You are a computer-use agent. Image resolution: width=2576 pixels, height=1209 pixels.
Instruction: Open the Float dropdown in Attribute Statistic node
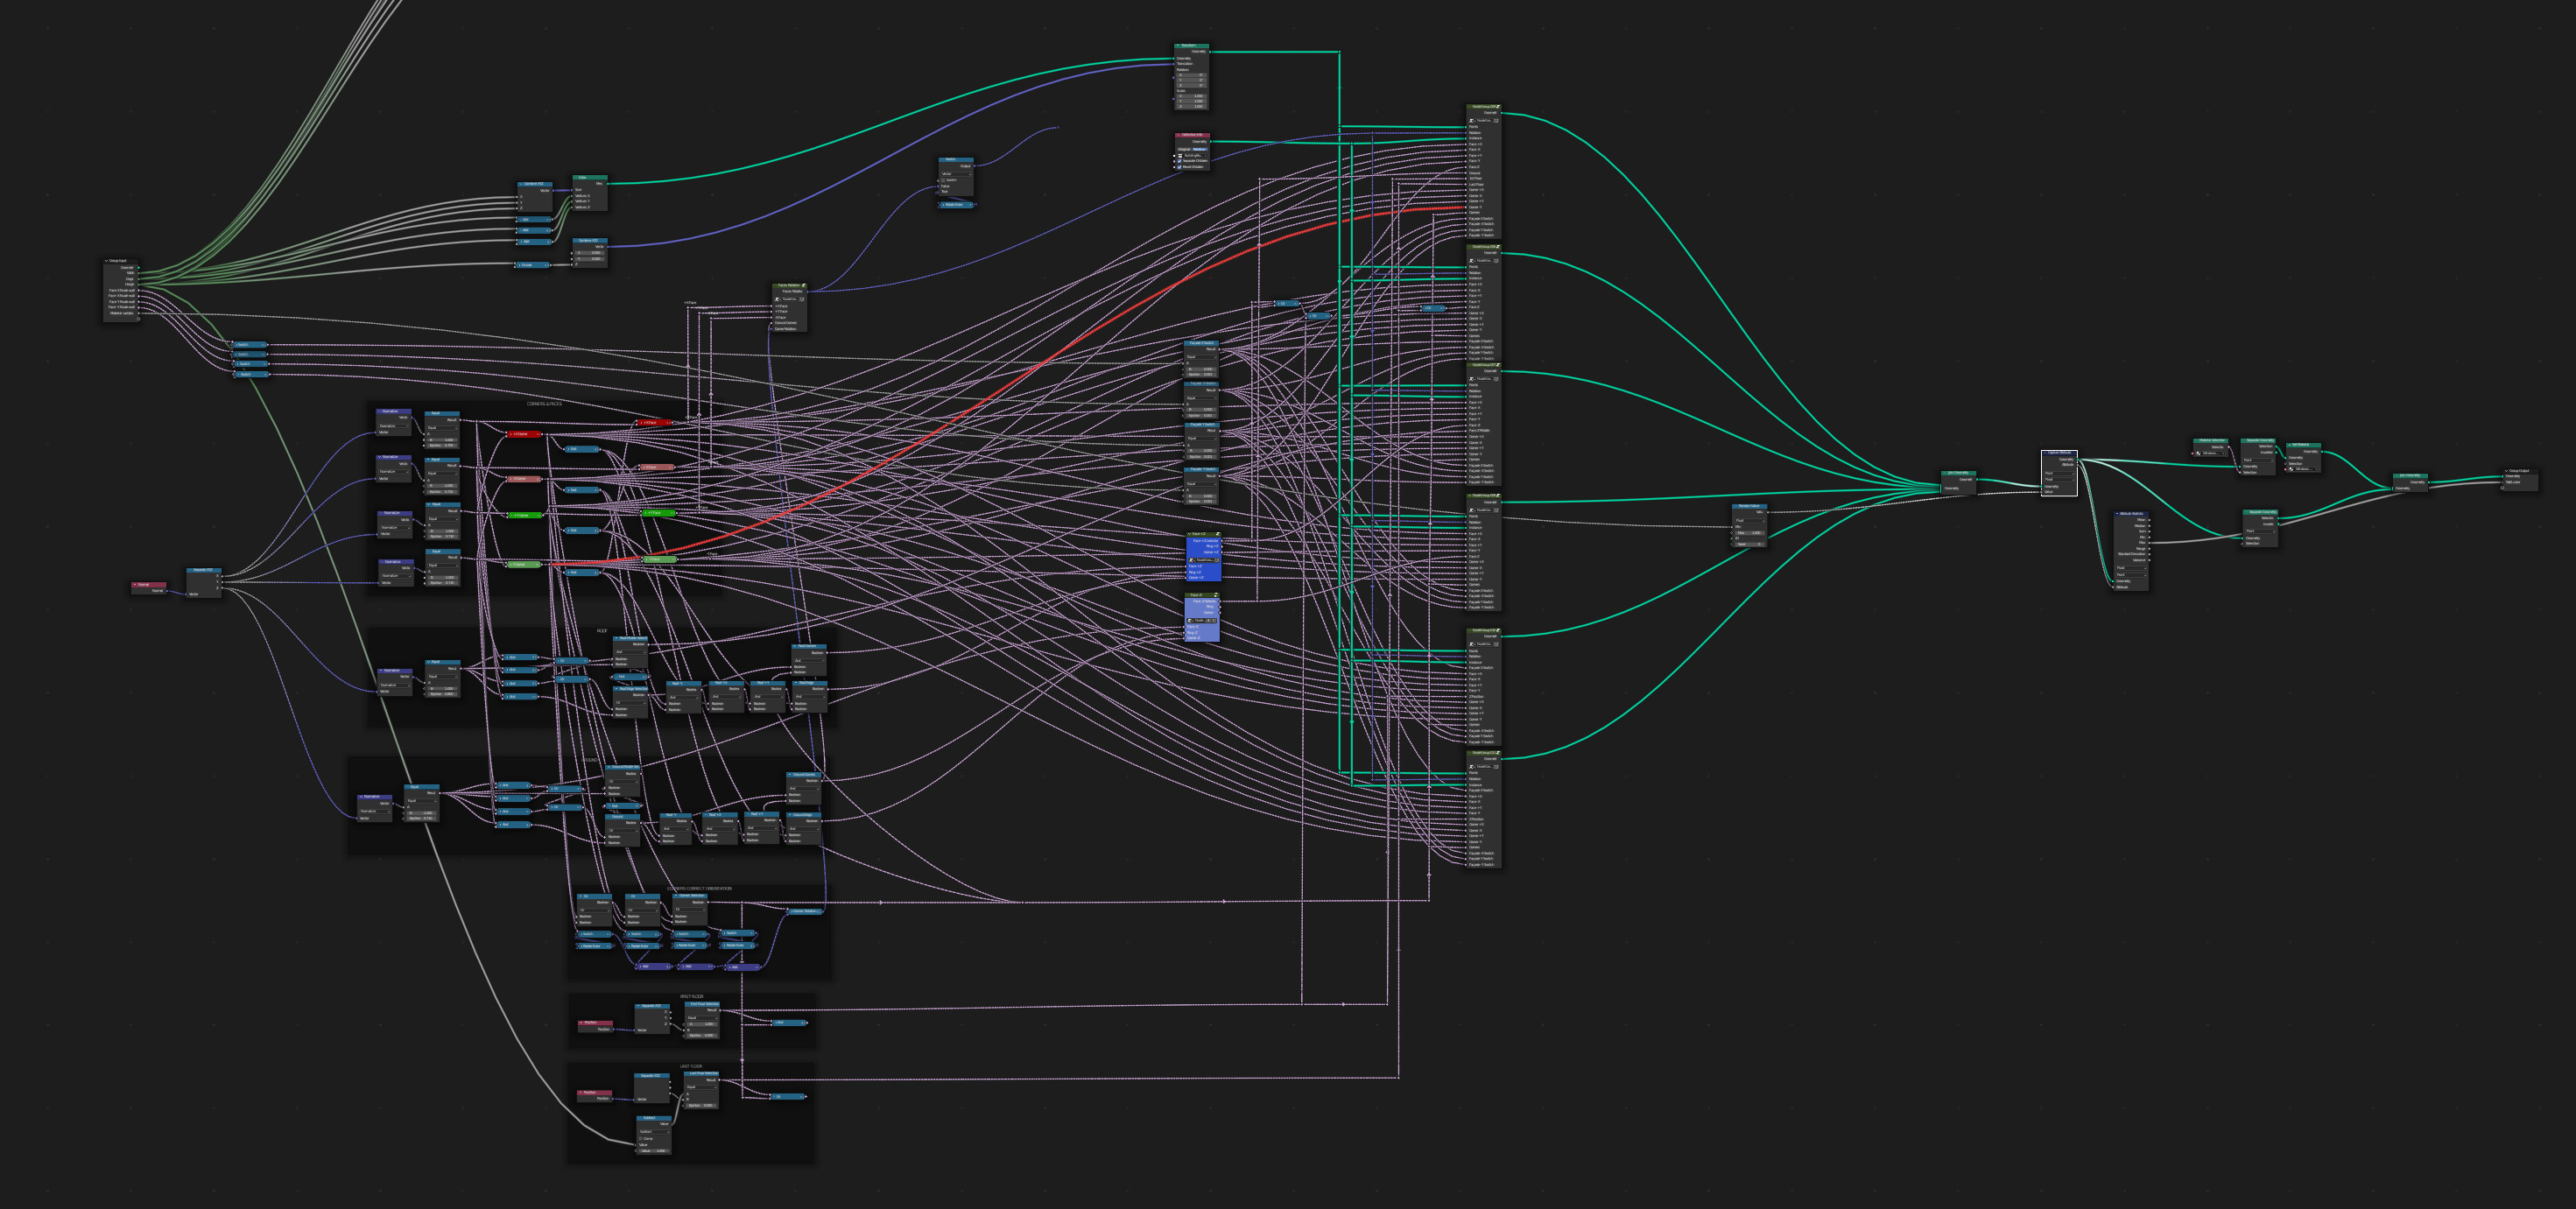click(2131, 568)
